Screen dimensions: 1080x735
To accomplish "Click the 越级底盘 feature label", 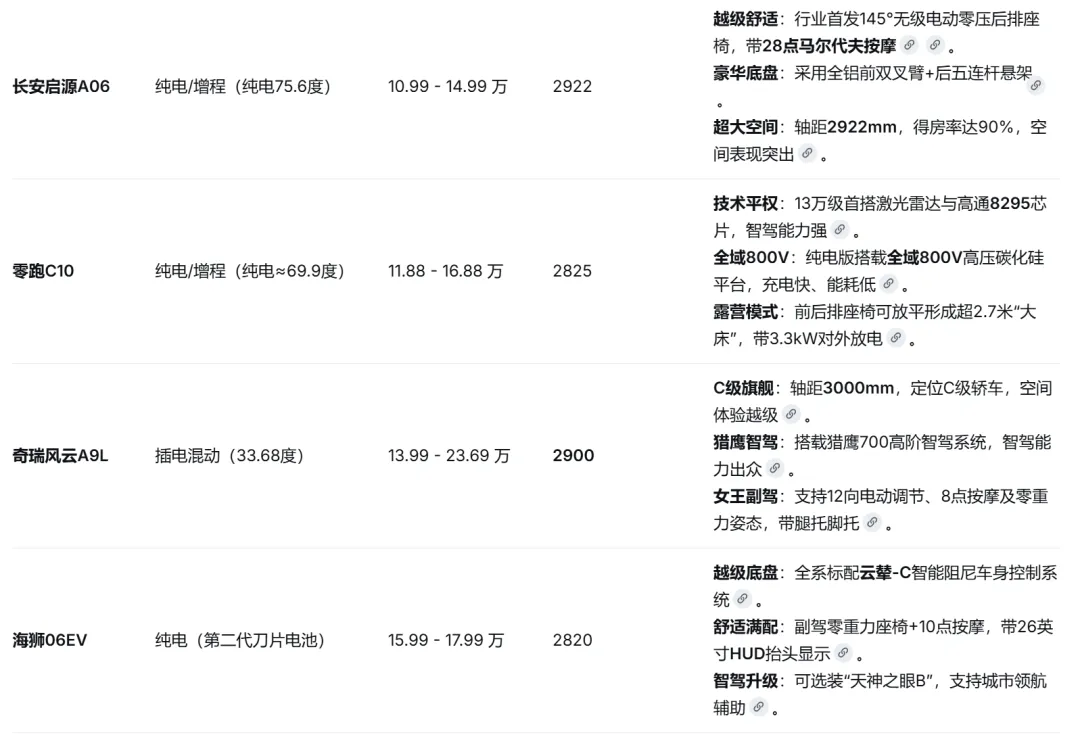I will click(x=745, y=572).
